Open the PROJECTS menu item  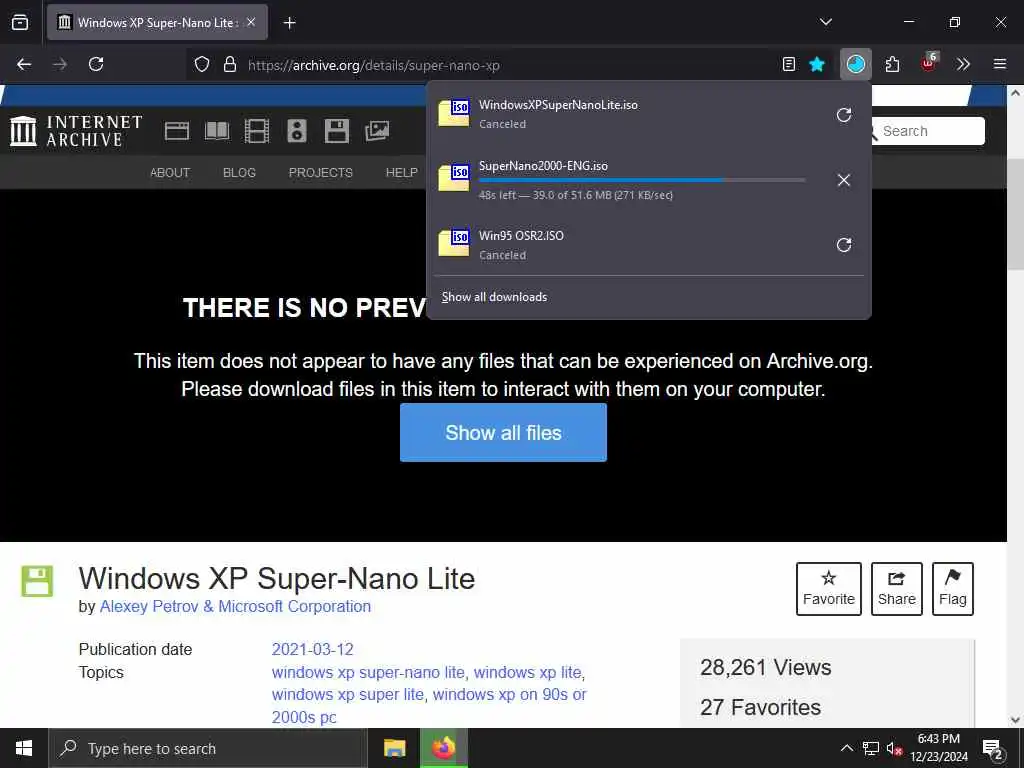click(x=321, y=172)
